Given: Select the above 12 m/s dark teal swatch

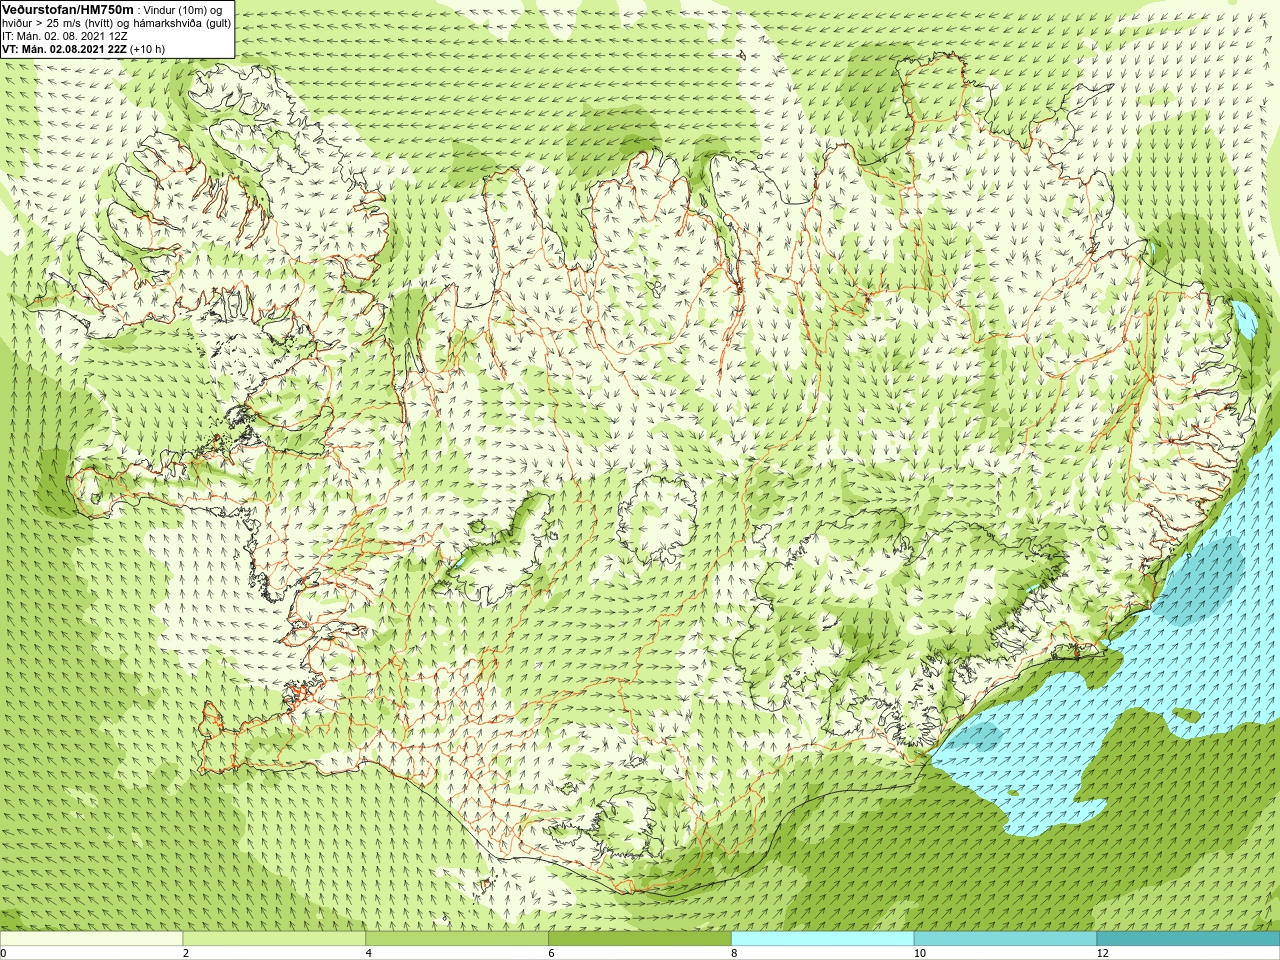Looking at the screenshot, I should 1188,939.
